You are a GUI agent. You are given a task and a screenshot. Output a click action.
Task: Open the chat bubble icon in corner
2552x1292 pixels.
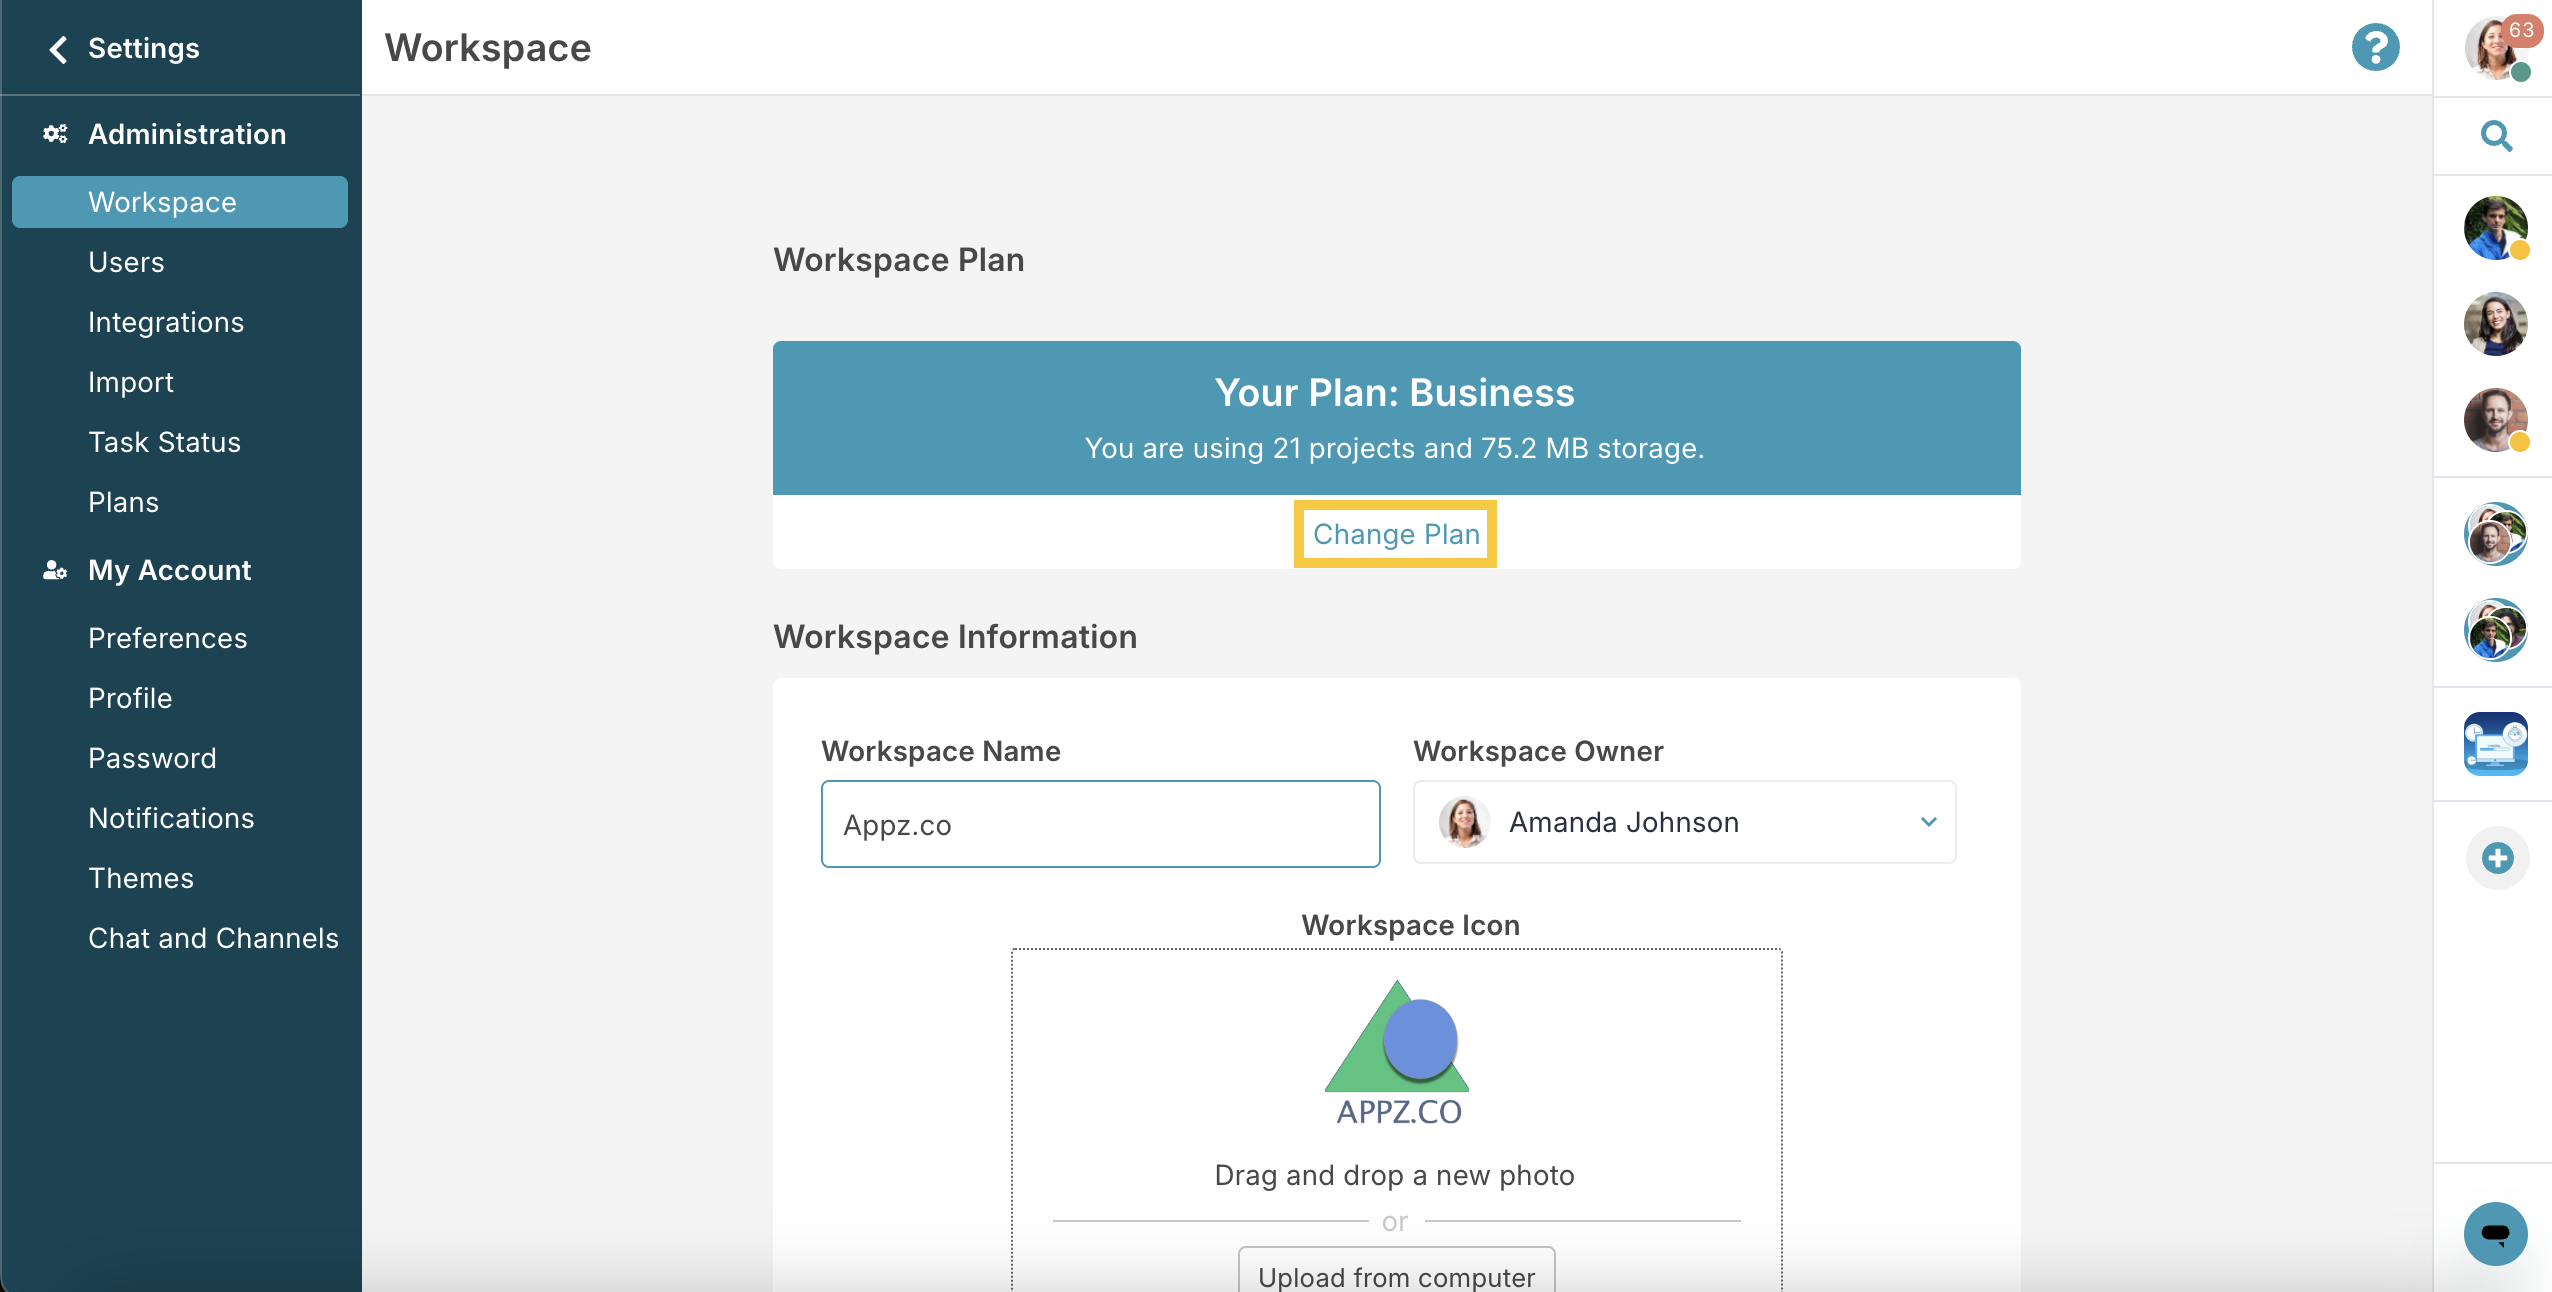point(2495,1233)
